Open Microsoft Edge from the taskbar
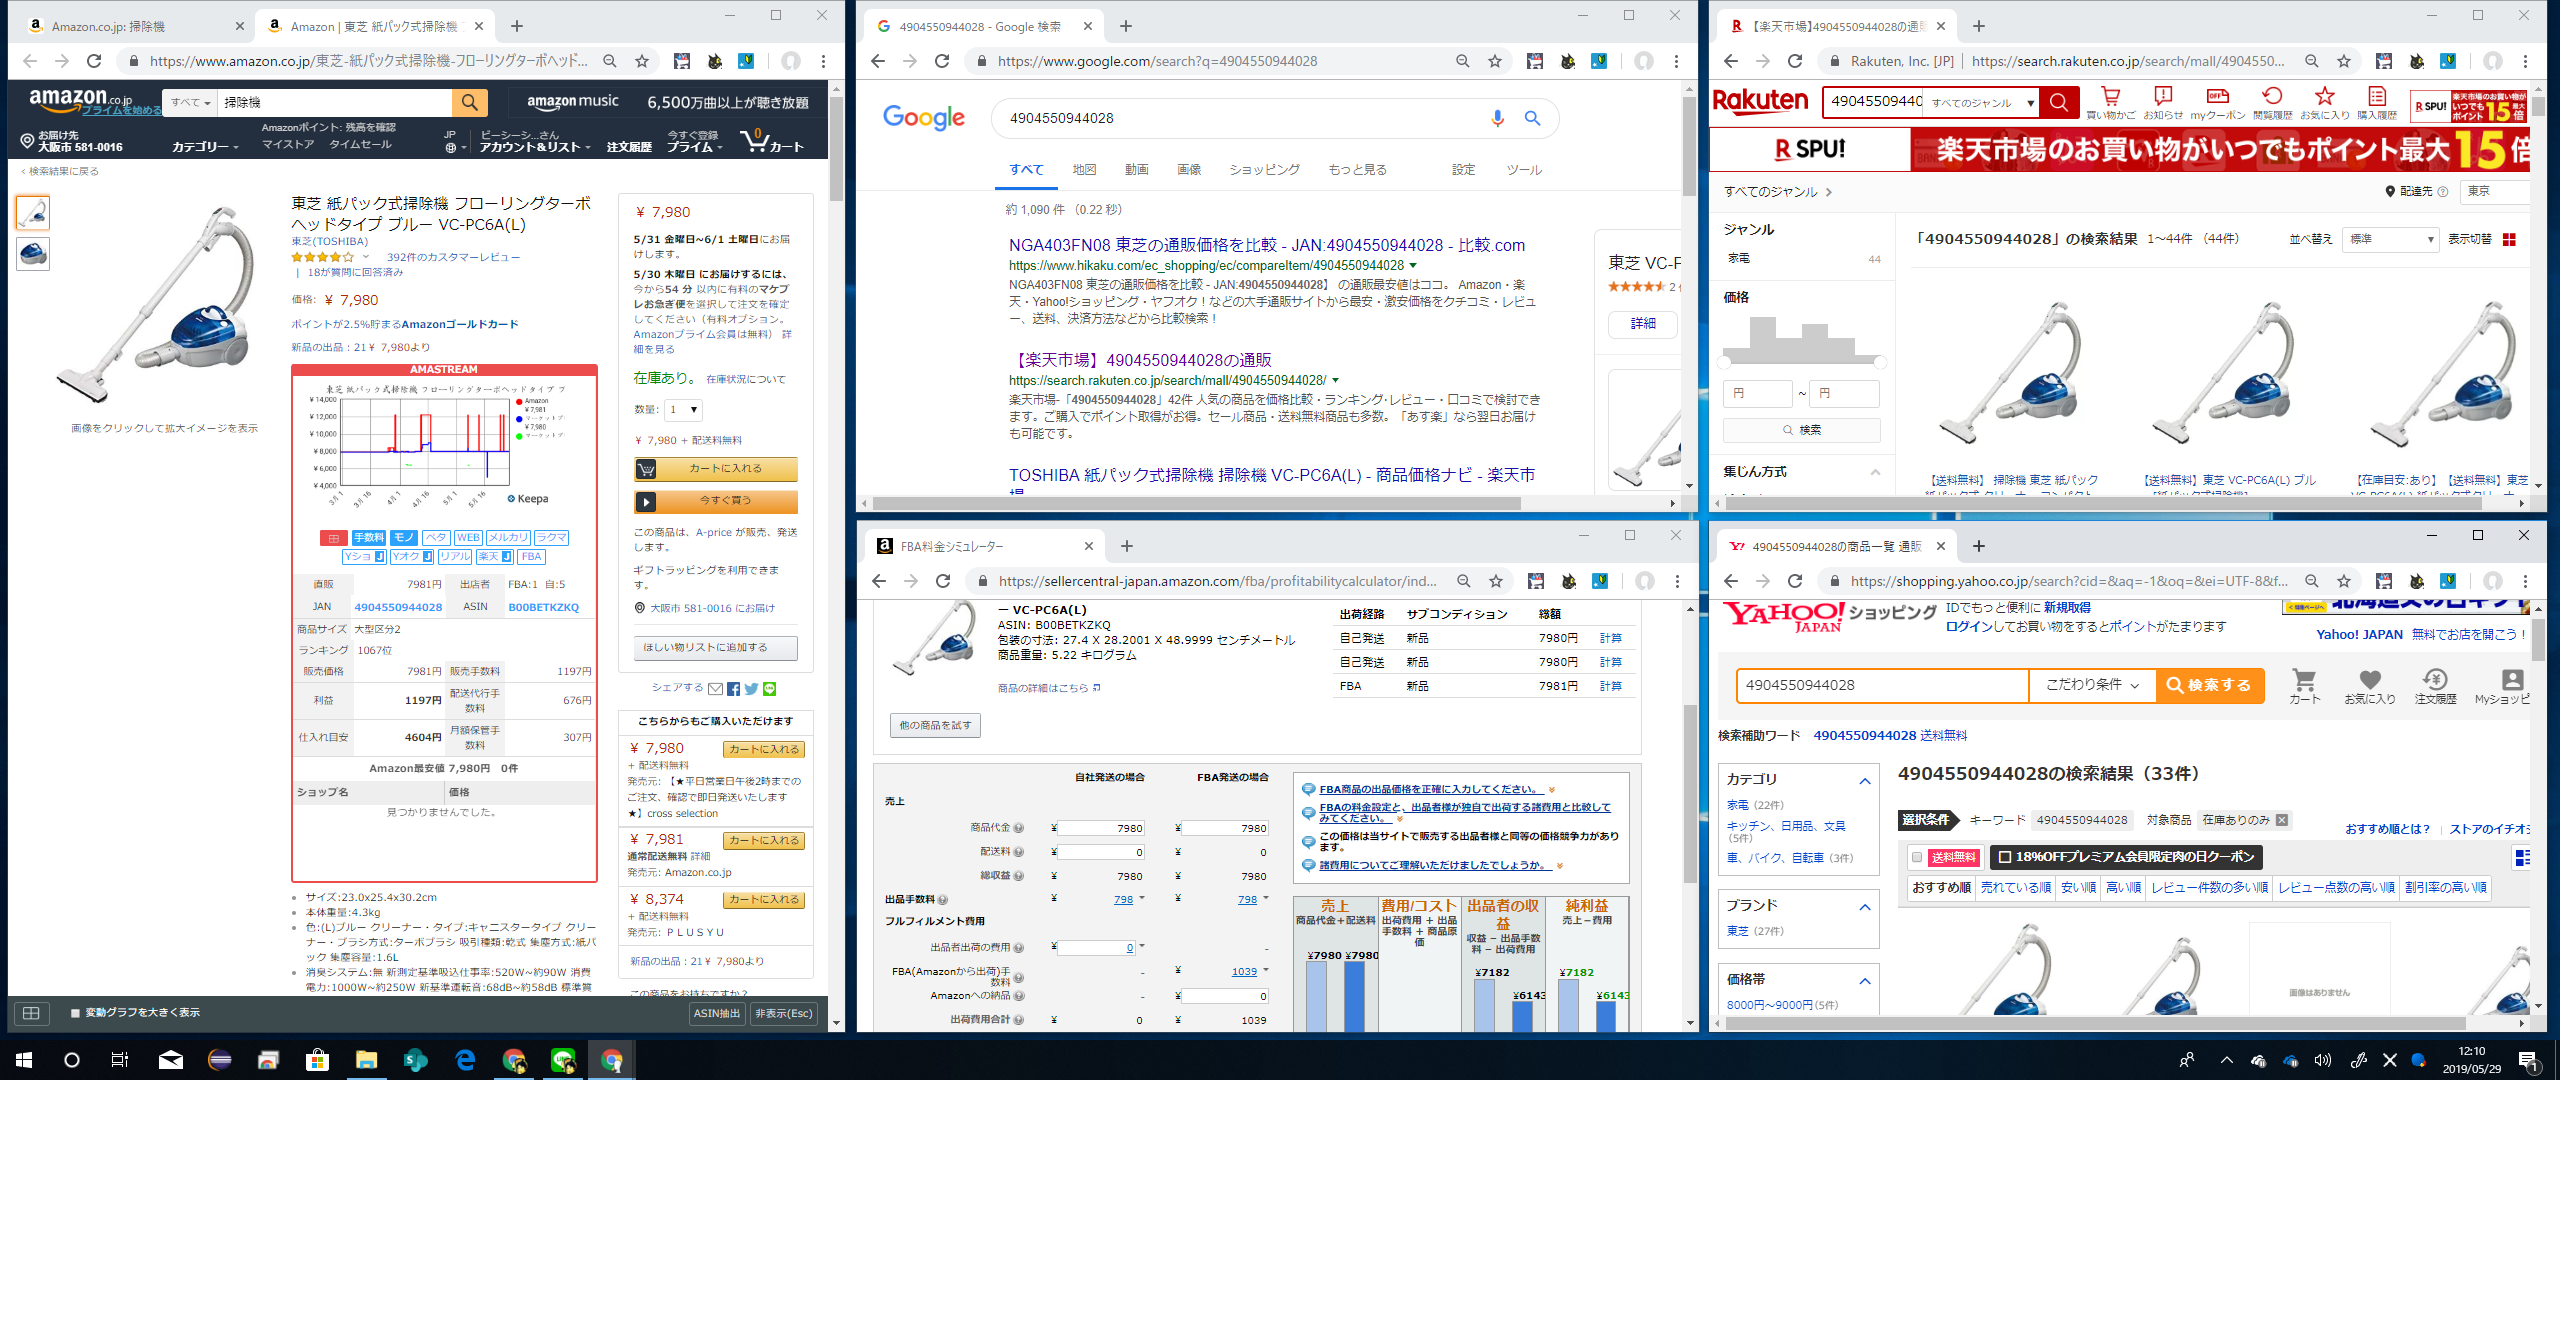The image size is (2560, 1336). coord(466,1060)
